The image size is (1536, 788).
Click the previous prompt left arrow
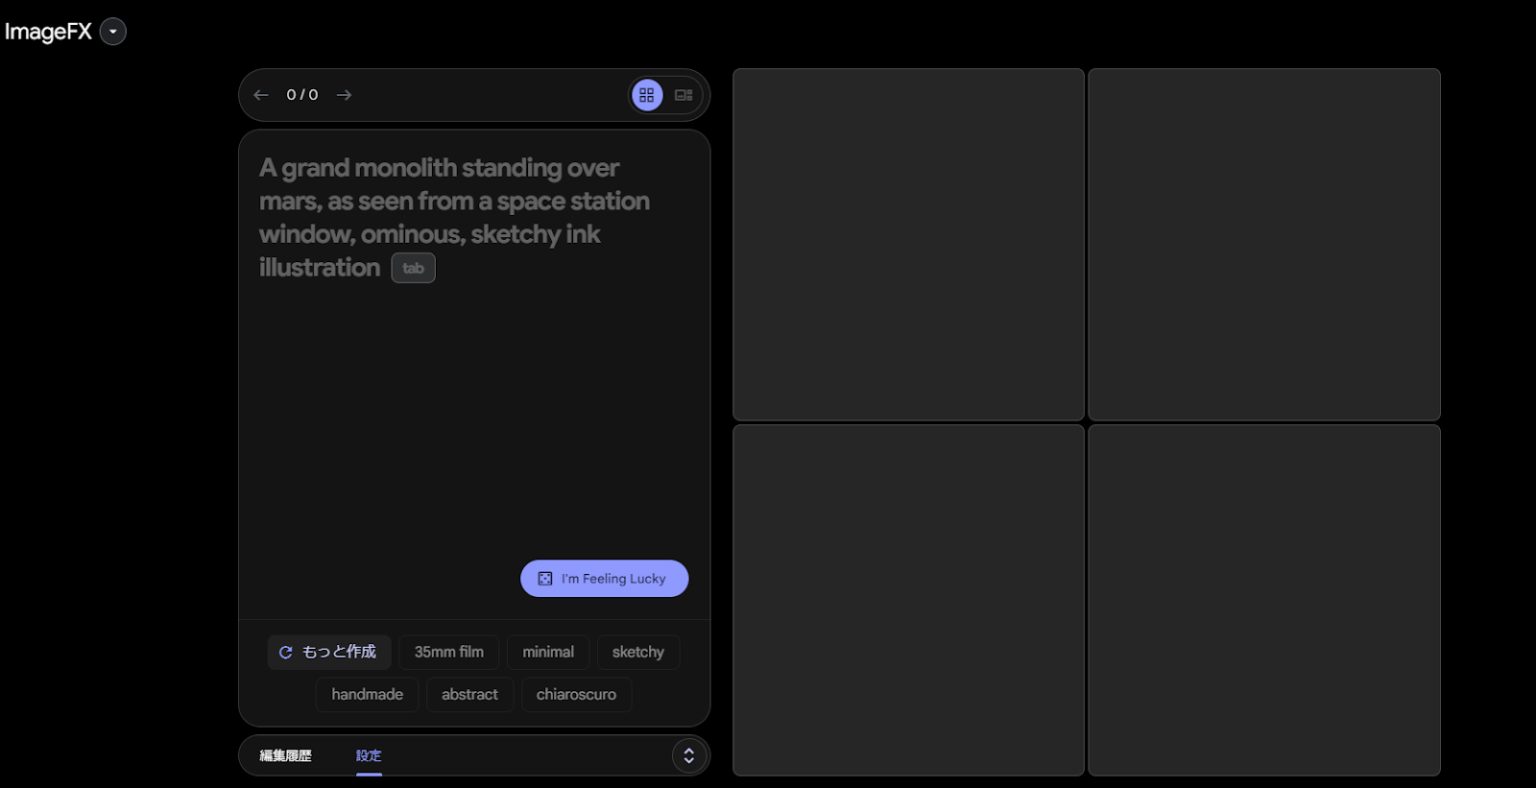pyautogui.click(x=261, y=95)
